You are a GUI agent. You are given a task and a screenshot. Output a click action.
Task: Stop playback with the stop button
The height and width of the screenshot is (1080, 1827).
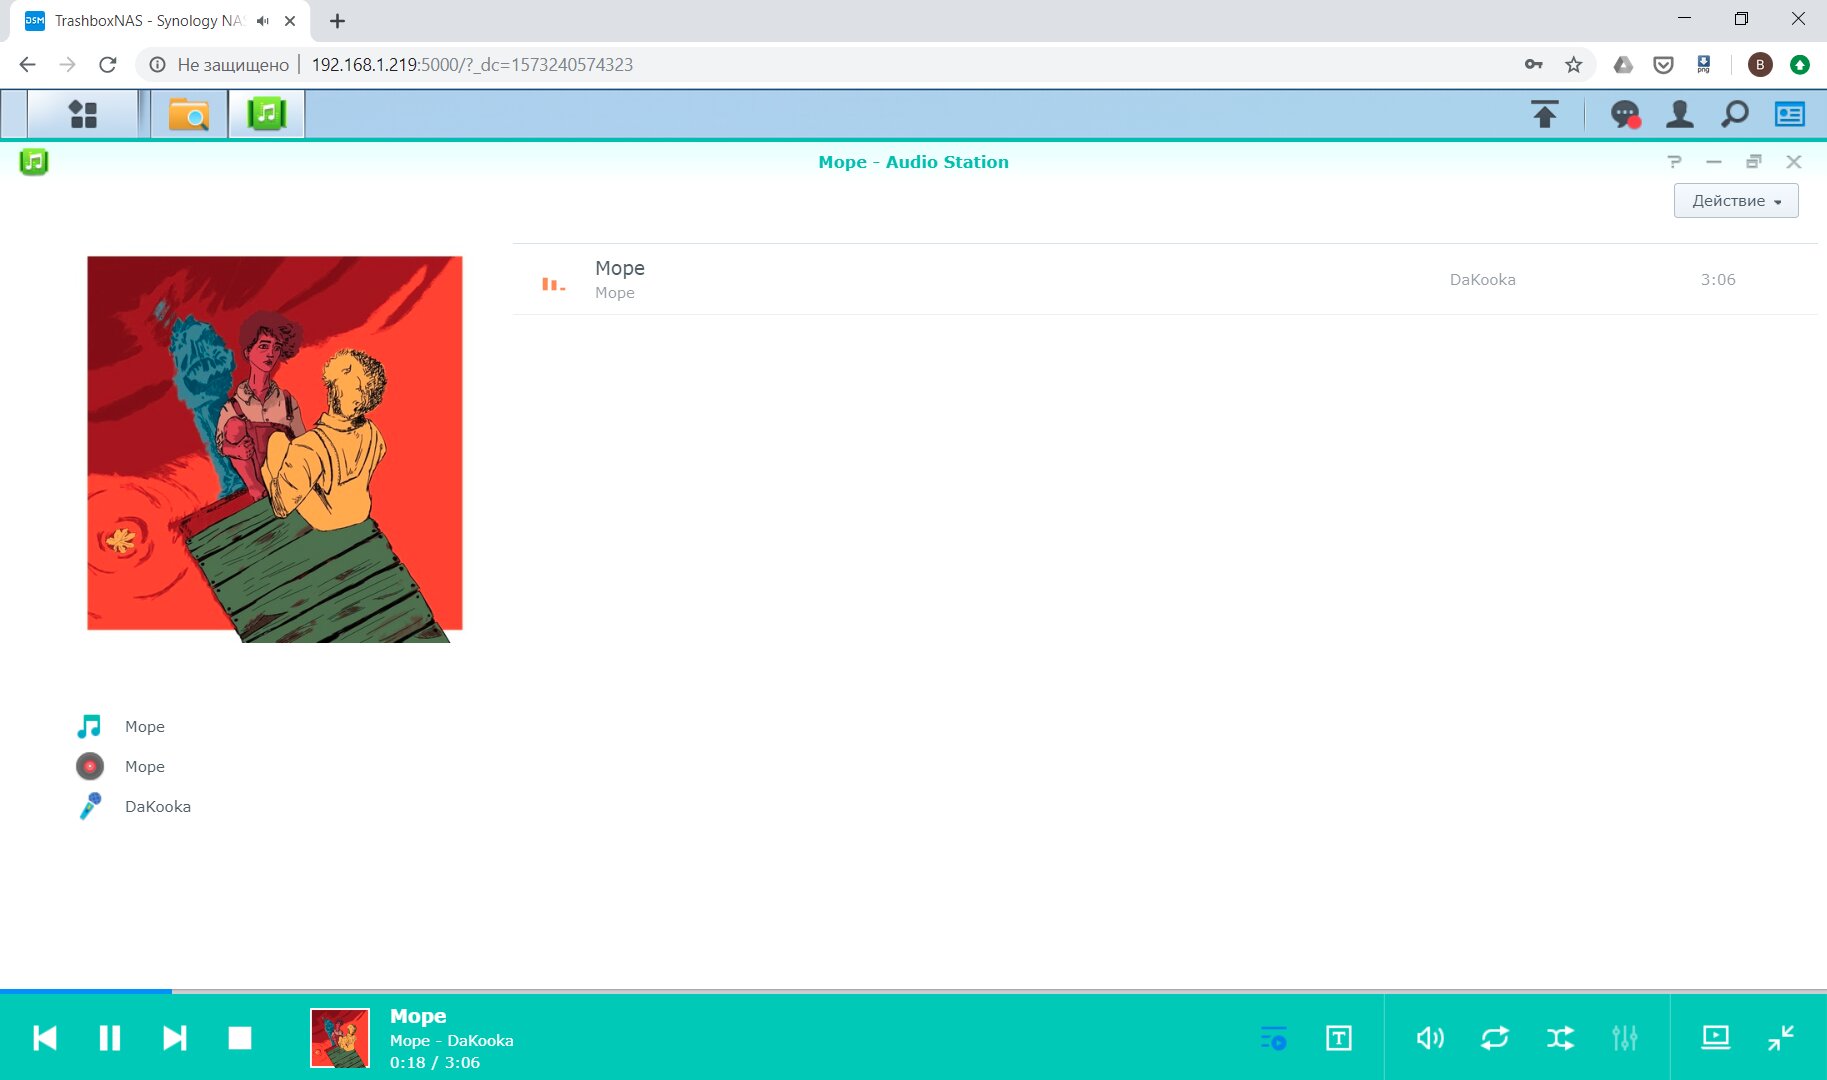tap(240, 1038)
